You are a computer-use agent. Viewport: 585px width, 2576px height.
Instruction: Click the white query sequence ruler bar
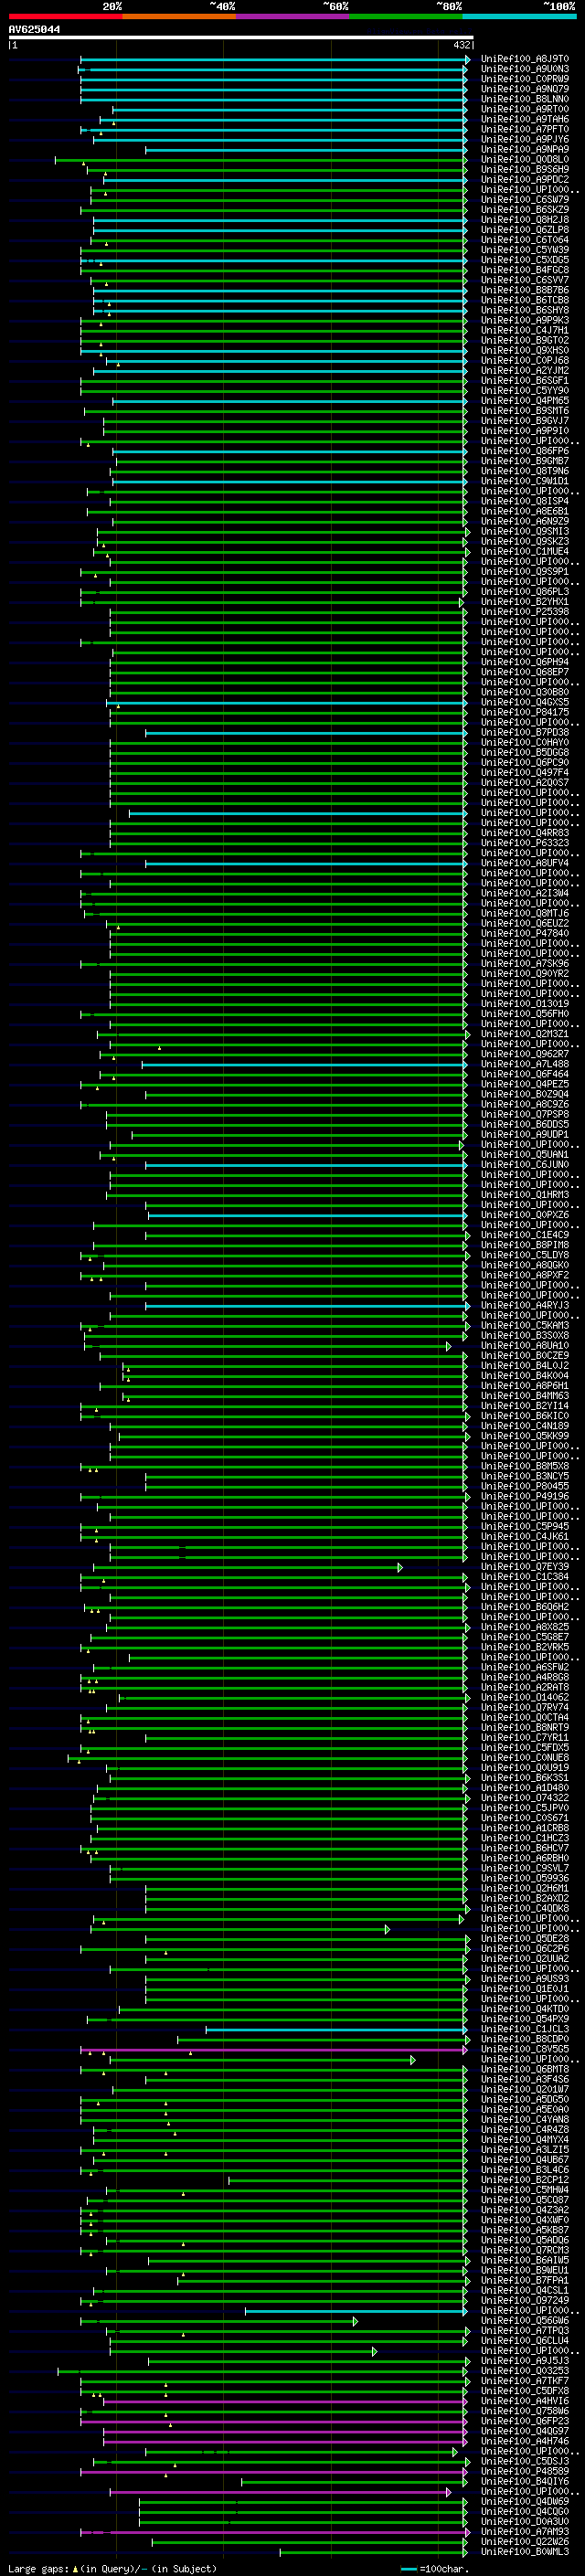(x=241, y=38)
